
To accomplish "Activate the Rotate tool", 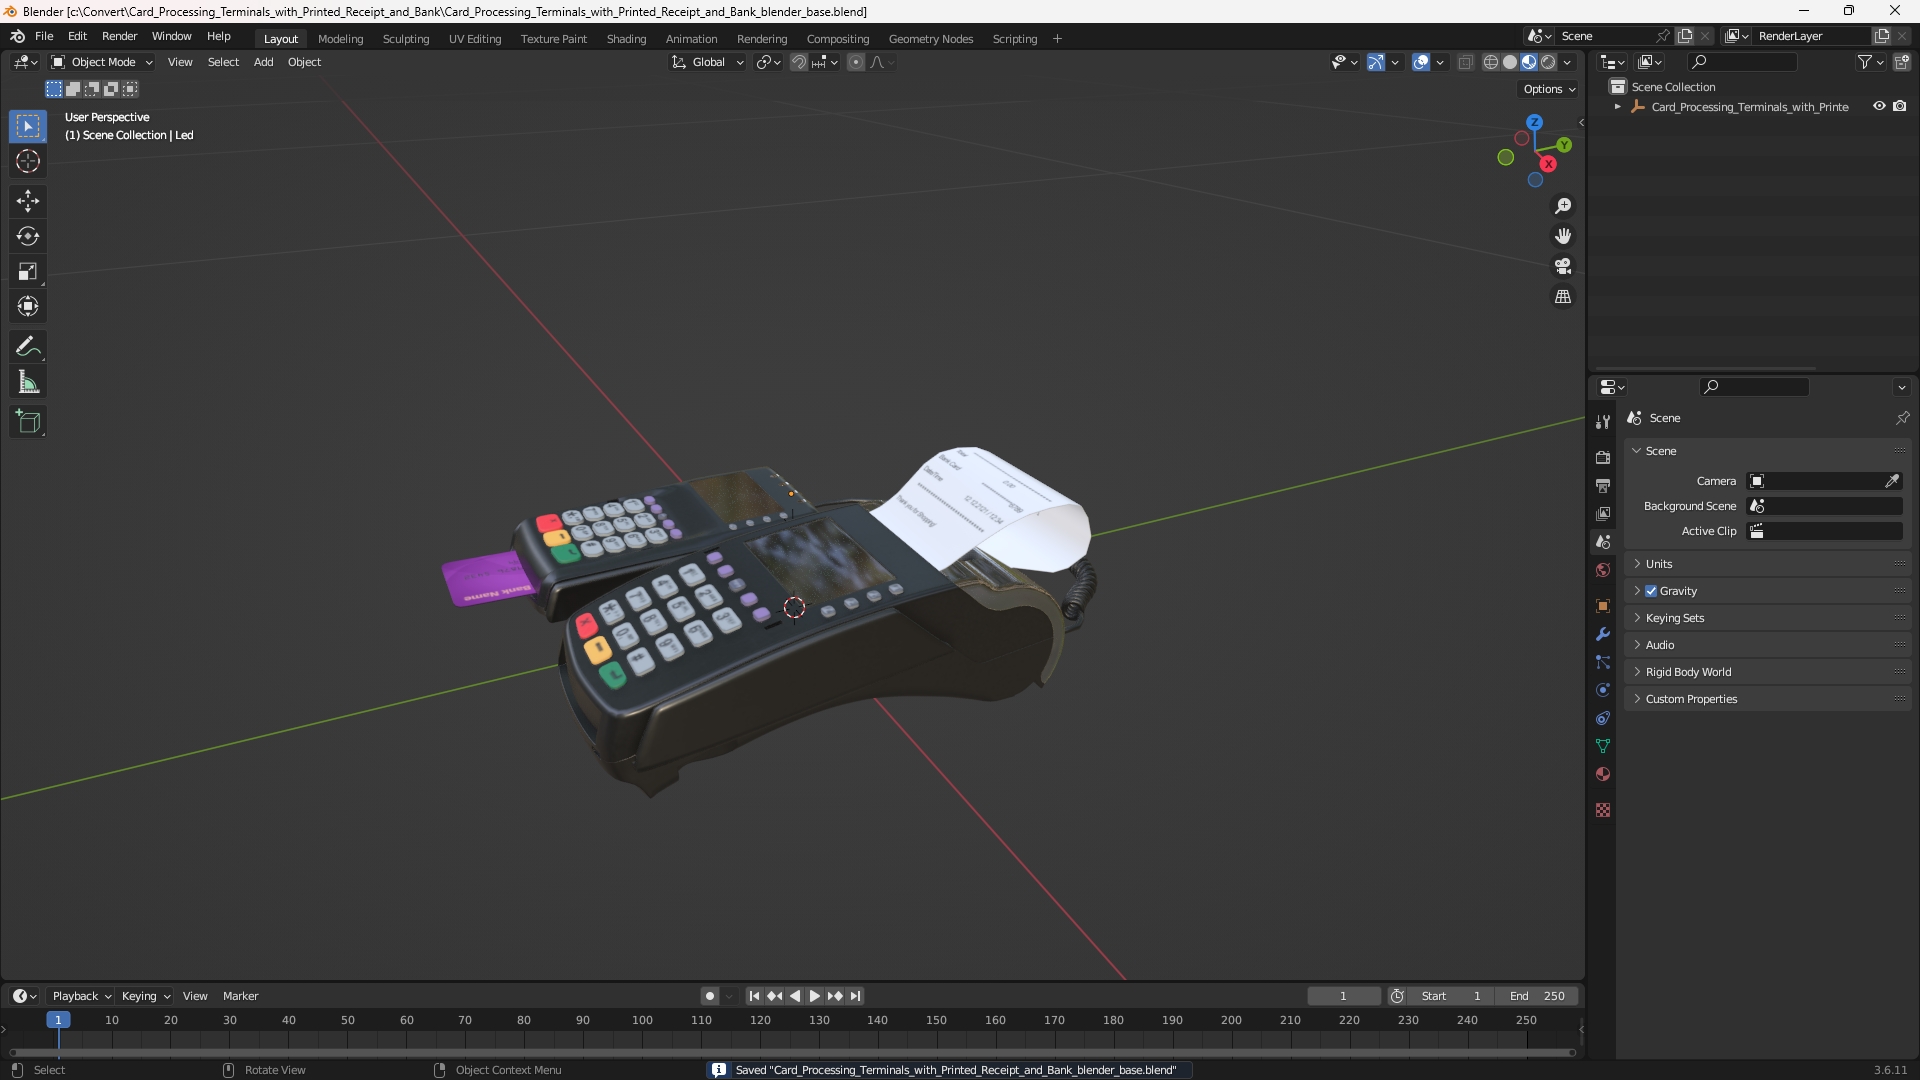I will [28, 236].
